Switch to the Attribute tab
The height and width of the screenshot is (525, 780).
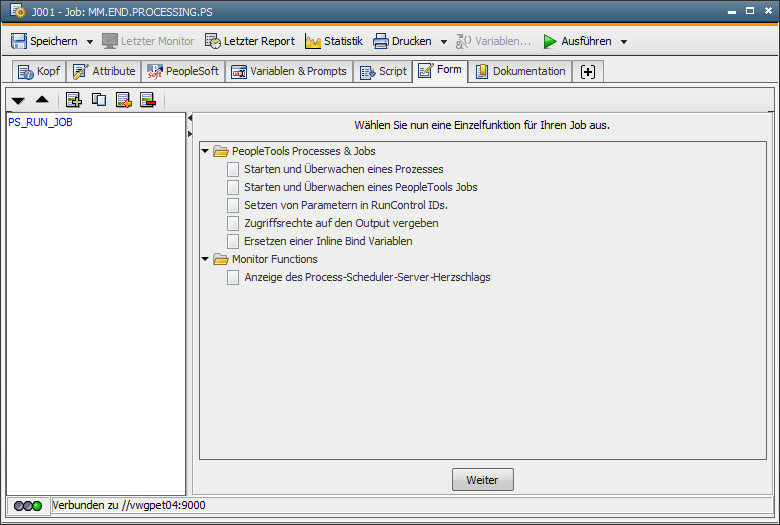click(104, 71)
